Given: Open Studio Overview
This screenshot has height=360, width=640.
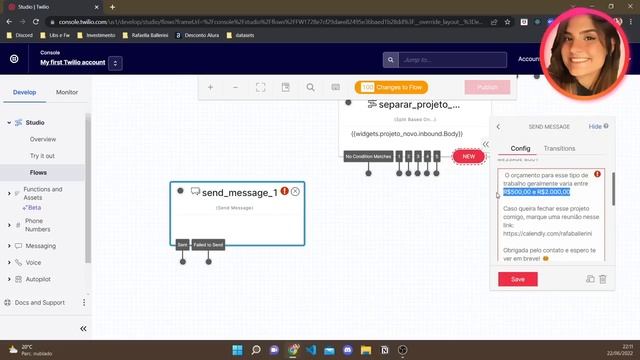Looking at the screenshot, I should point(43,139).
